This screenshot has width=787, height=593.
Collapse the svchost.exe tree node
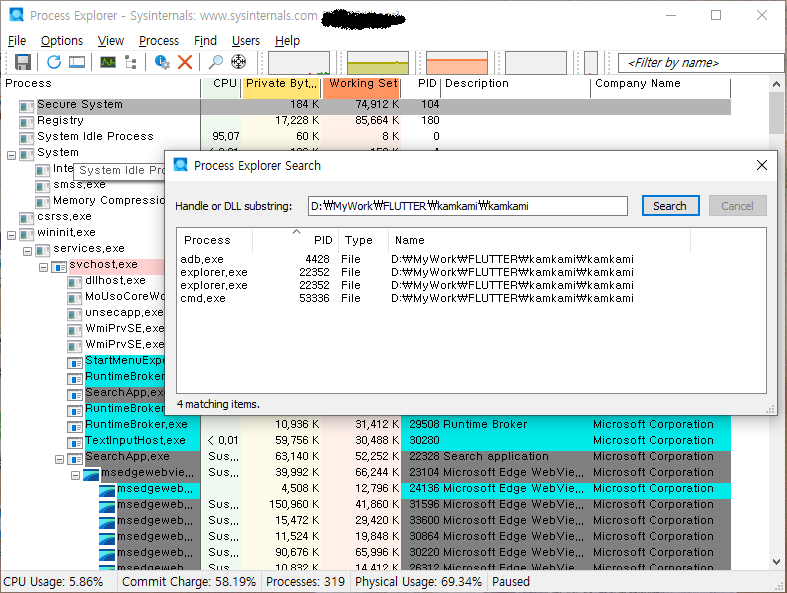click(x=43, y=268)
